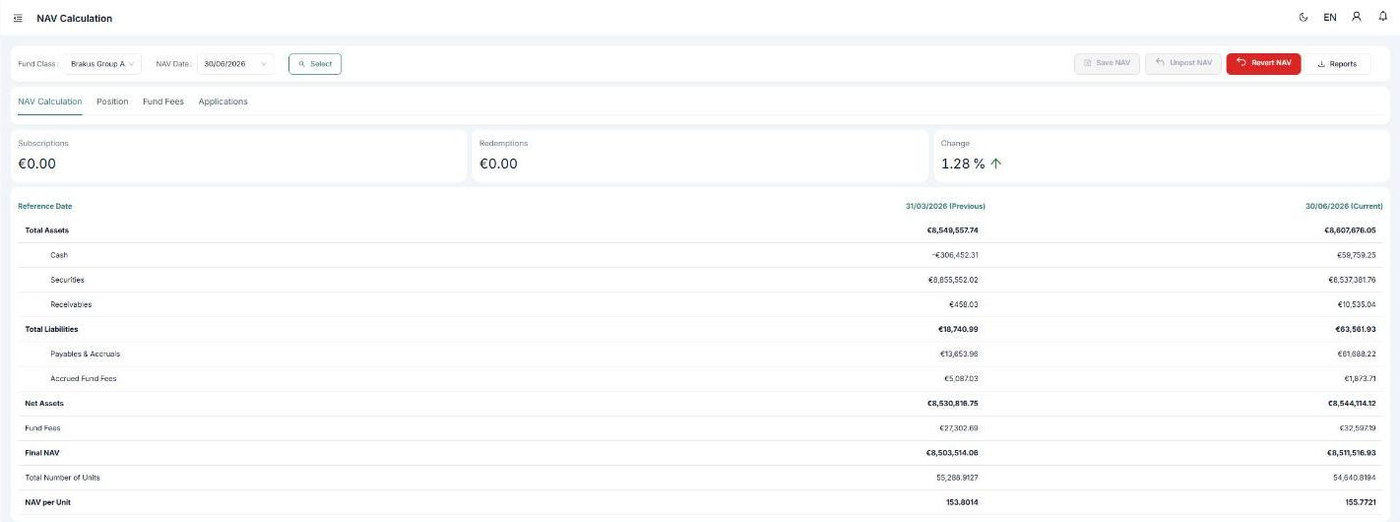
Task: Select the Net Assets row label
Action: 44,403
